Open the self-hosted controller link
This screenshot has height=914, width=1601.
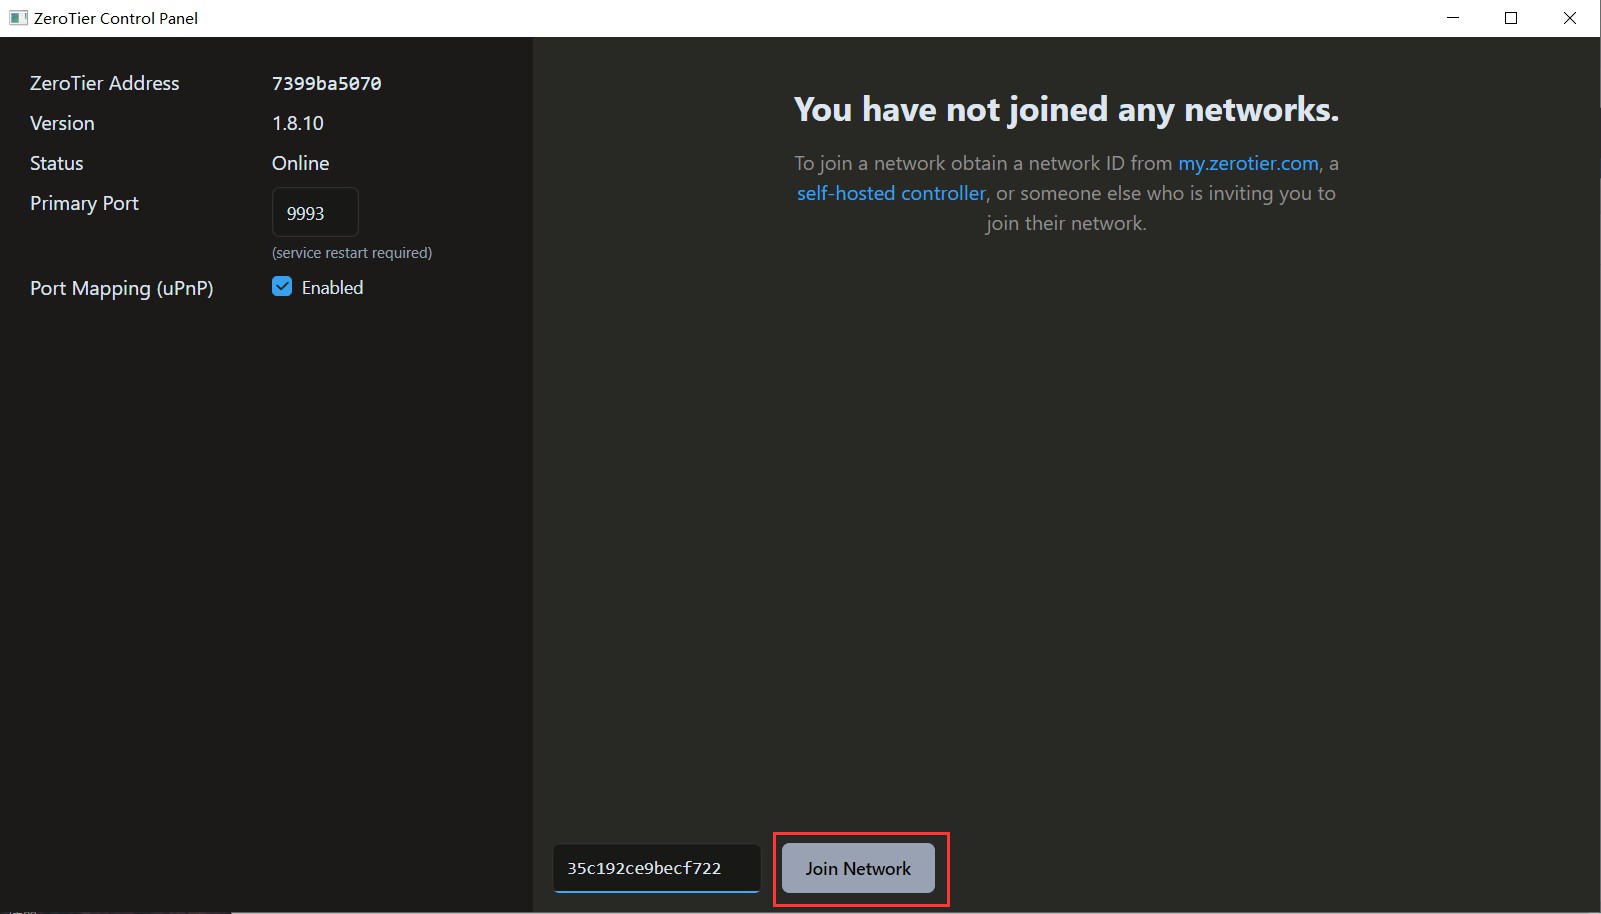pyautogui.click(x=891, y=193)
